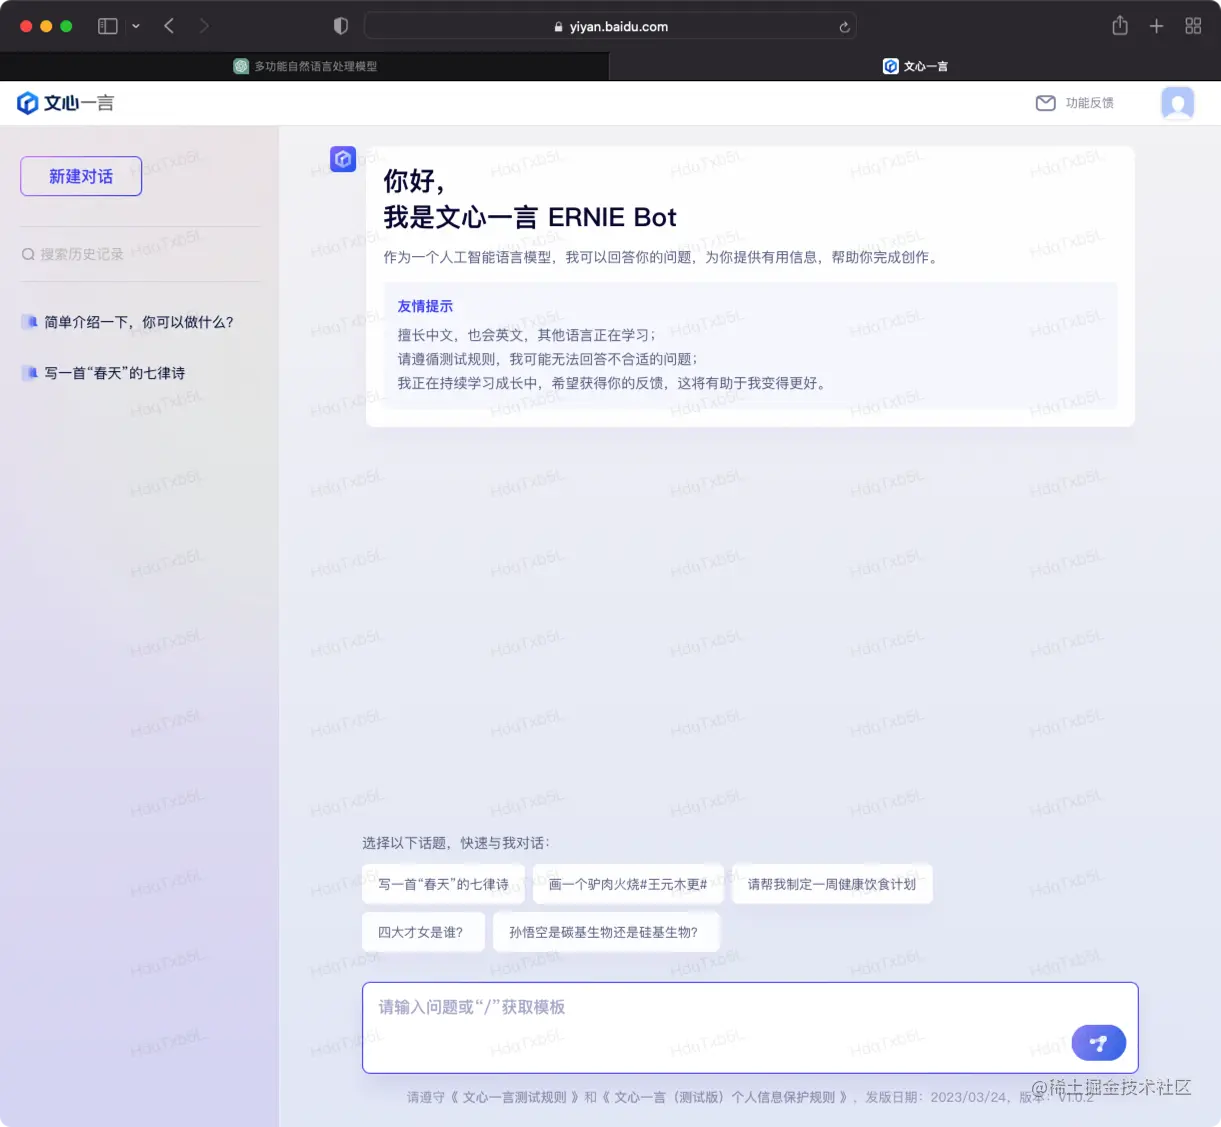Click the 文心一言 logo in header
This screenshot has height=1127, width=1221.
(66, 103)
